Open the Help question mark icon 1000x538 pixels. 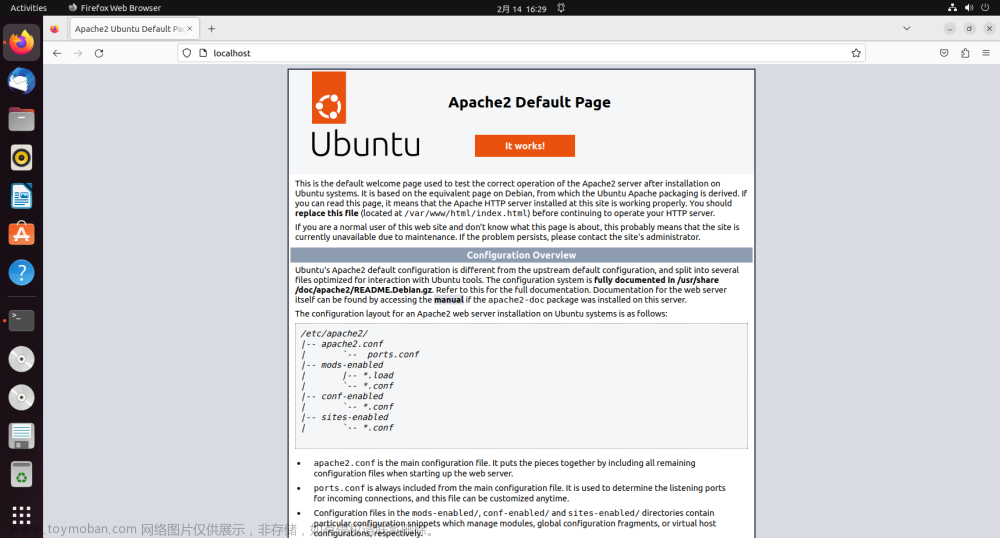(x=21, y=273)
